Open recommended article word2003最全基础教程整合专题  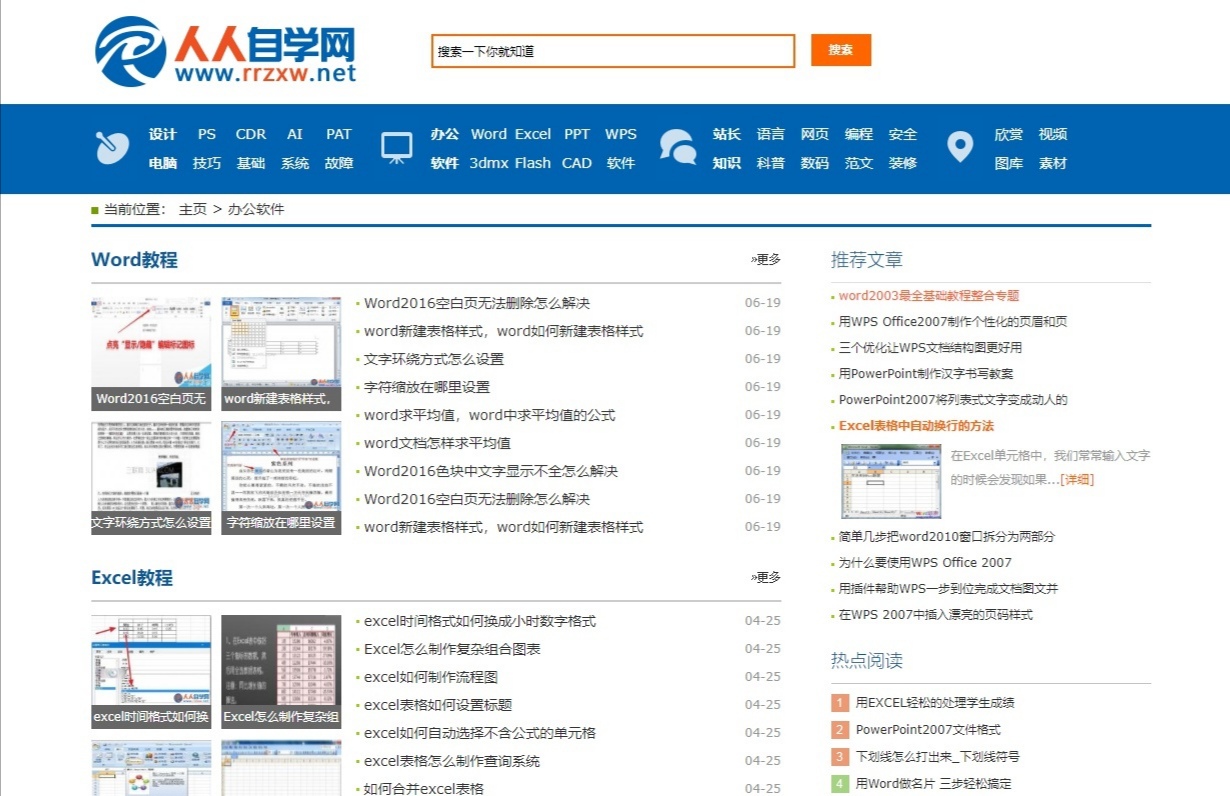929,295
